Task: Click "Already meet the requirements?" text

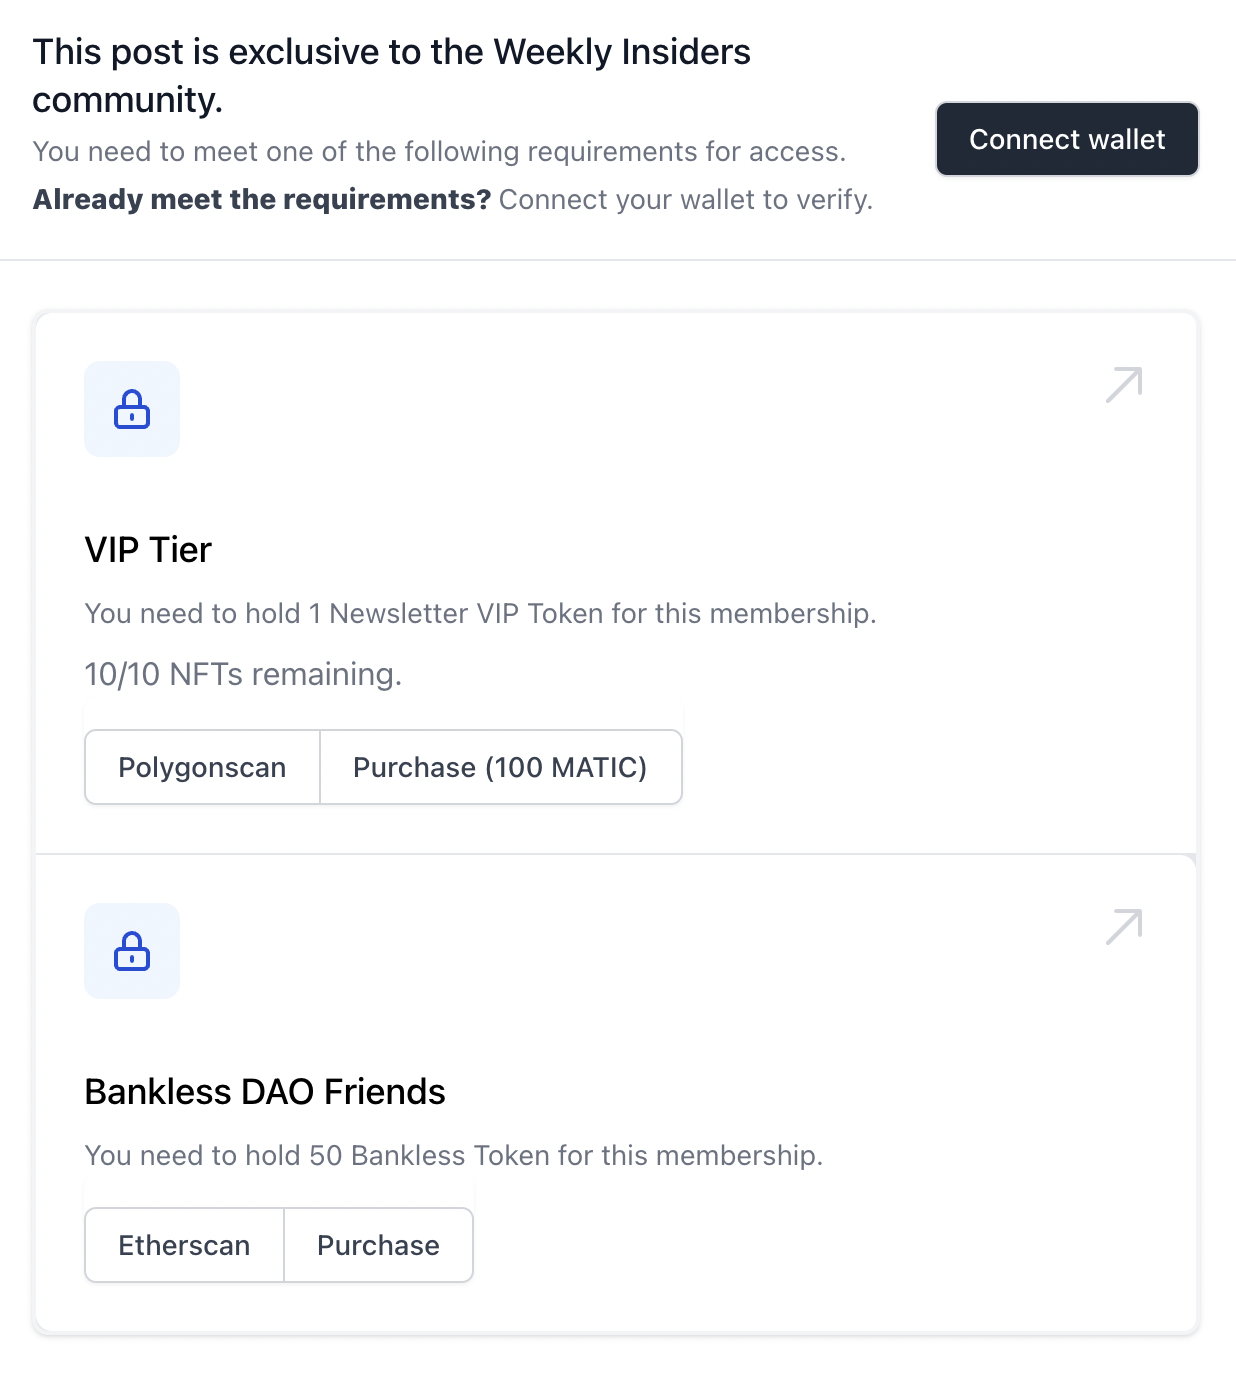Action: [262, 200]
